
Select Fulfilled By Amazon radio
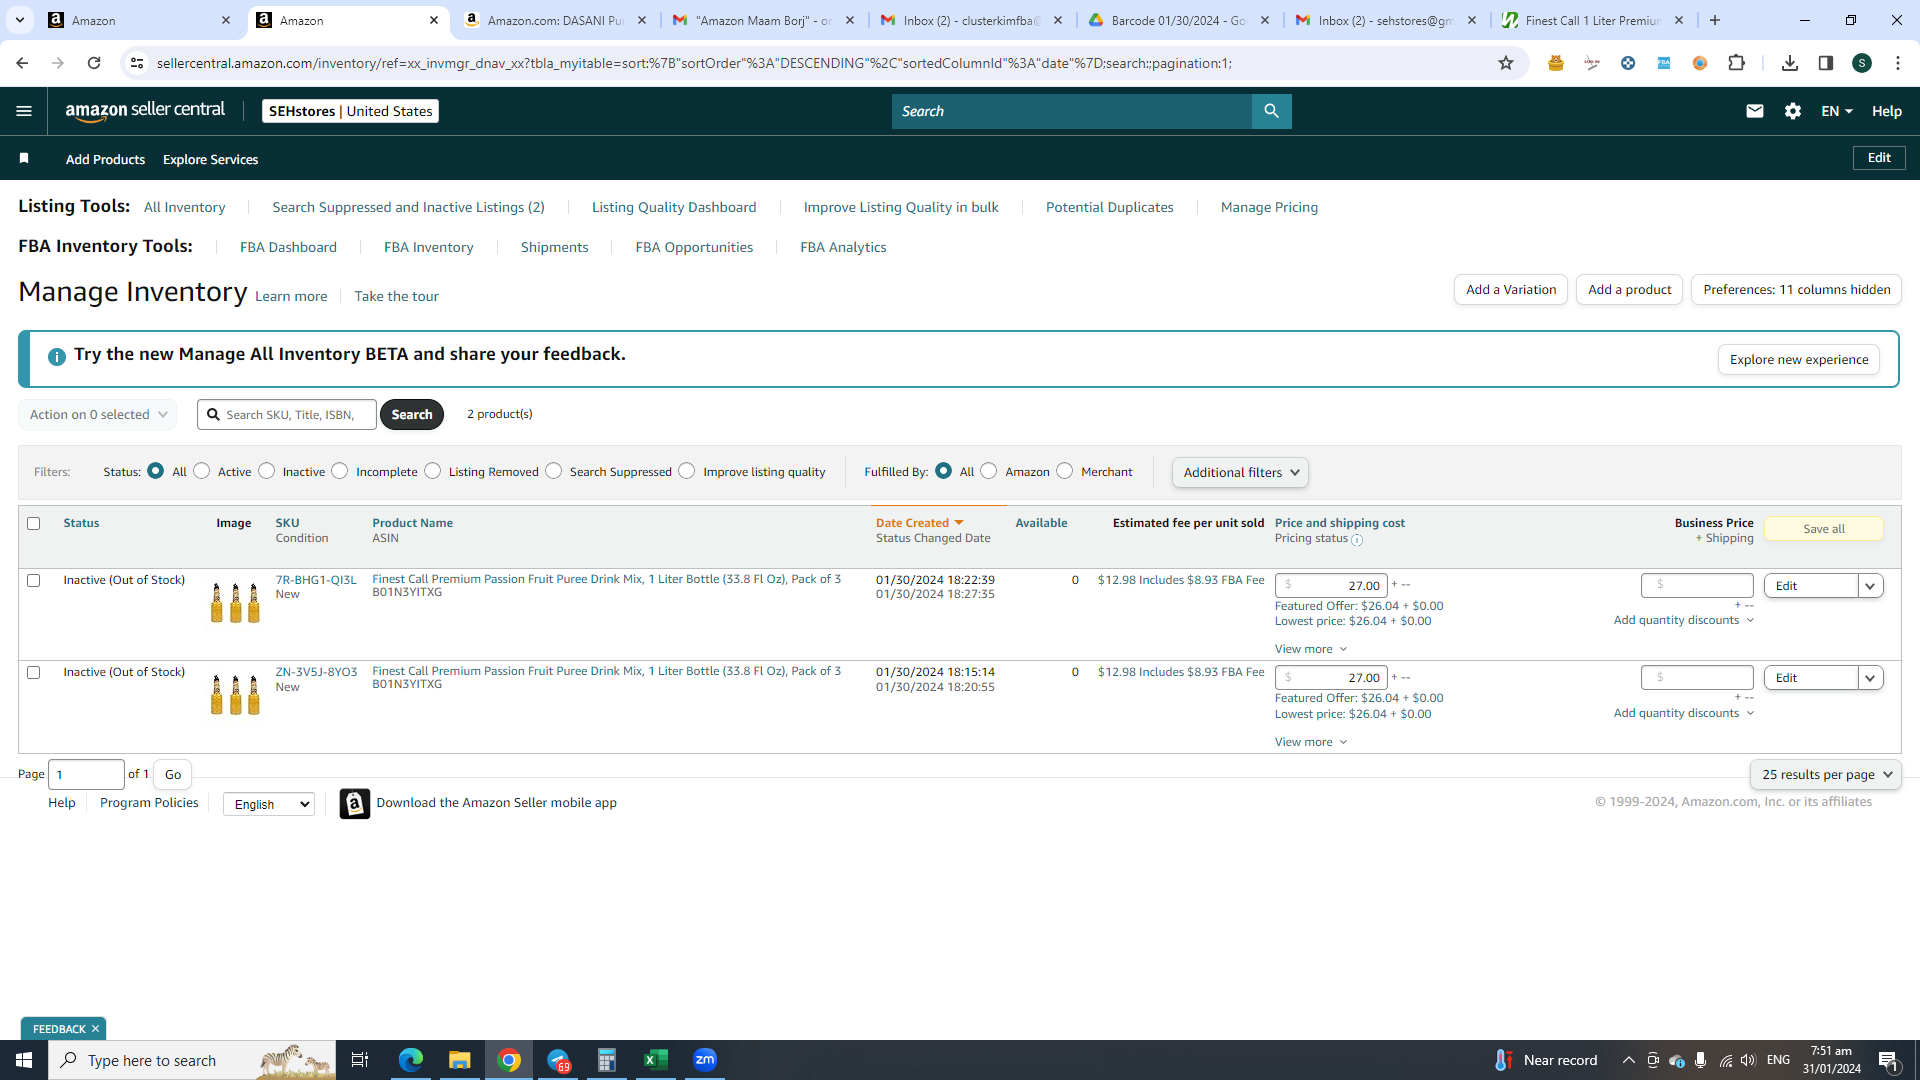tap(989, 471)
